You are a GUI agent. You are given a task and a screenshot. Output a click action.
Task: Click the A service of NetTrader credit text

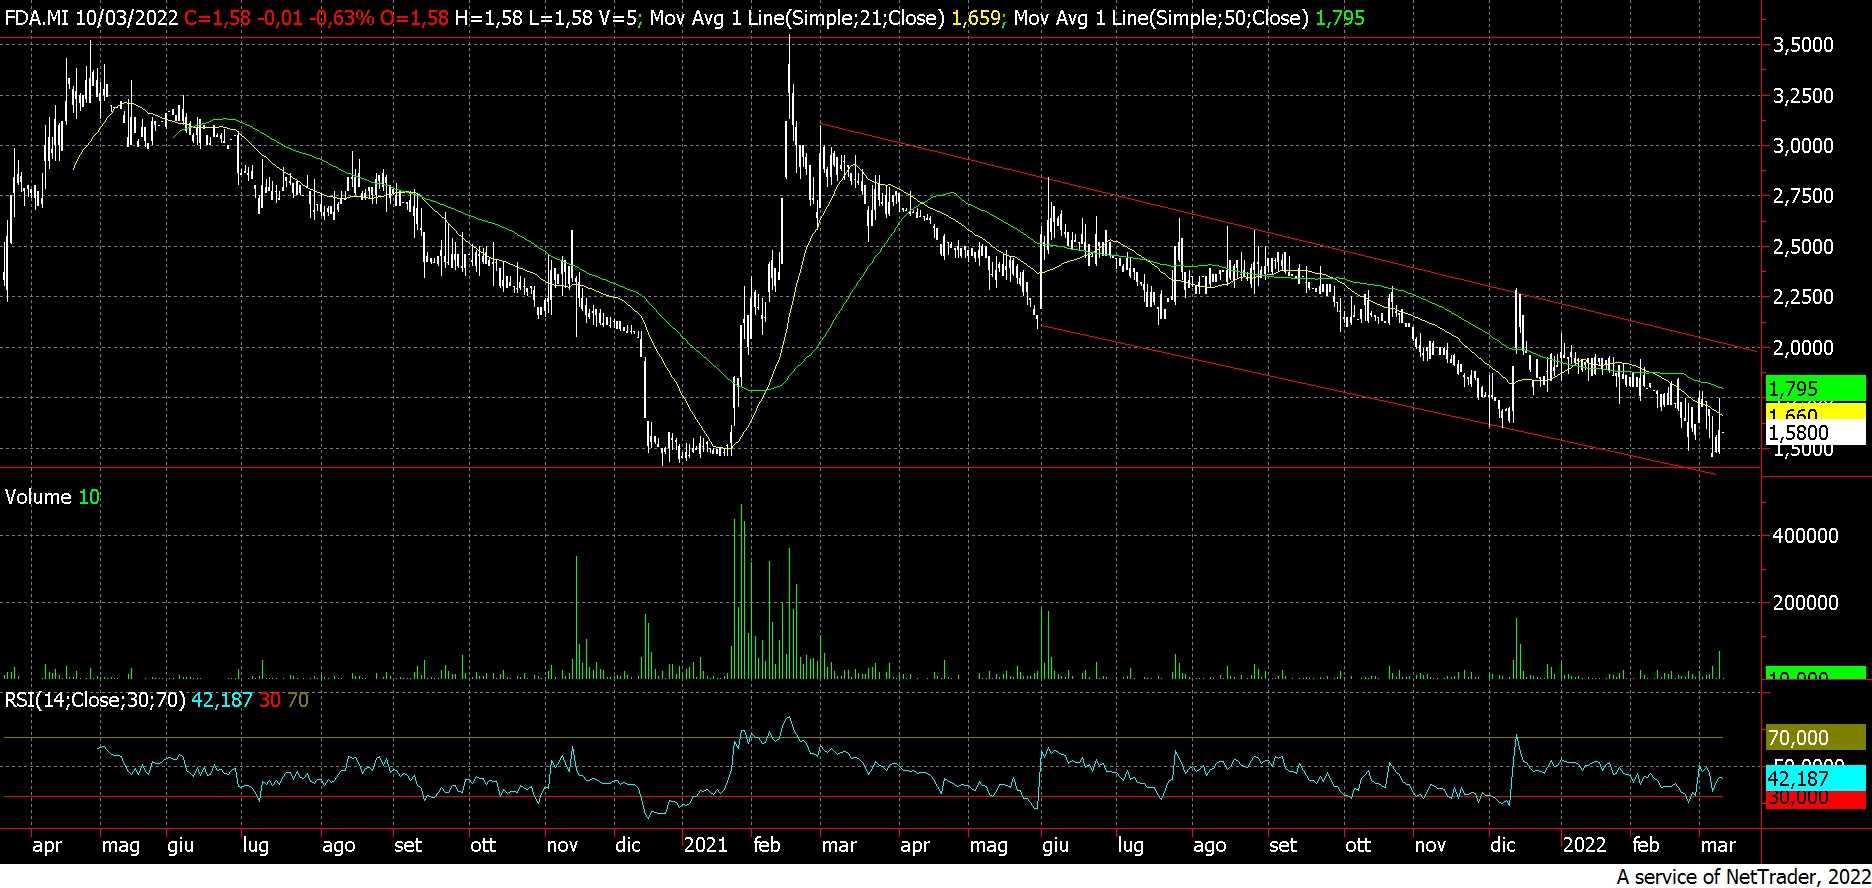(x=1741, y=877)
